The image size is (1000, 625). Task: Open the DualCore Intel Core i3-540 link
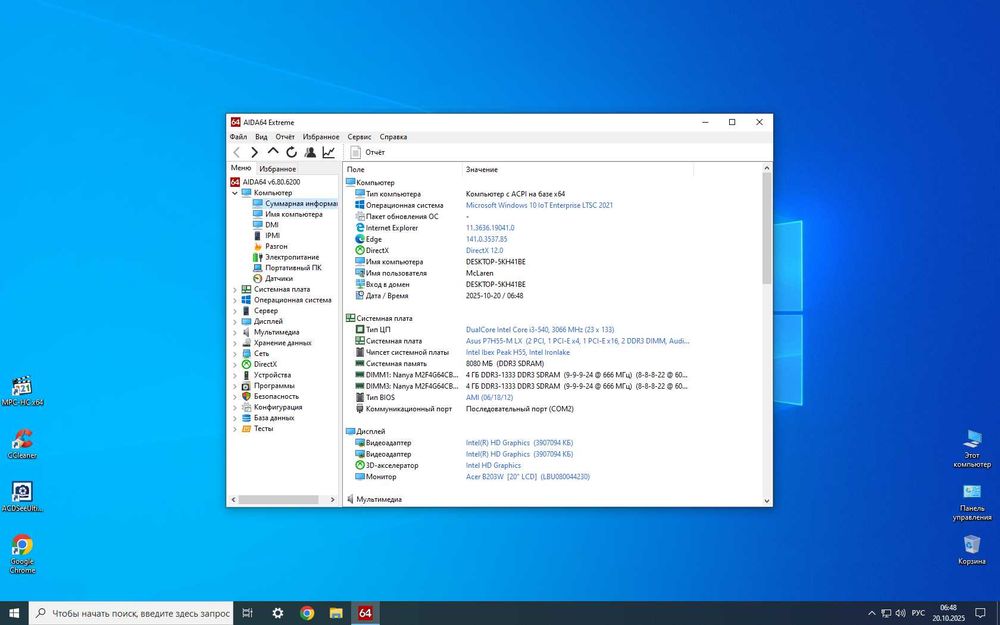[x=540, y=330]
